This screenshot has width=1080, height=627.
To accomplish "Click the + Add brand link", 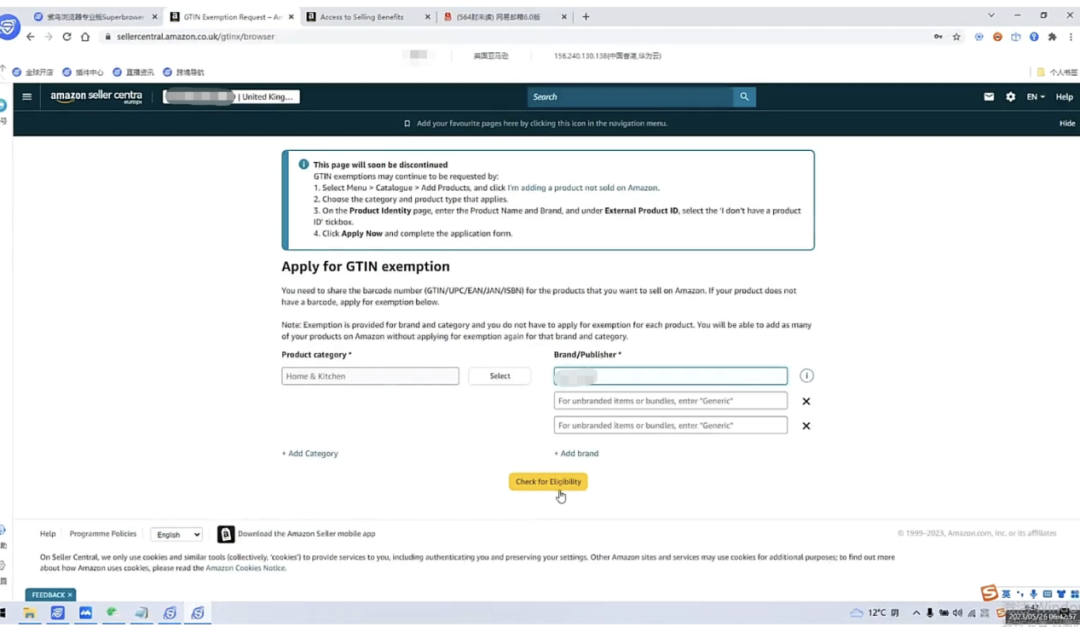I will click(x=576, y=453).
